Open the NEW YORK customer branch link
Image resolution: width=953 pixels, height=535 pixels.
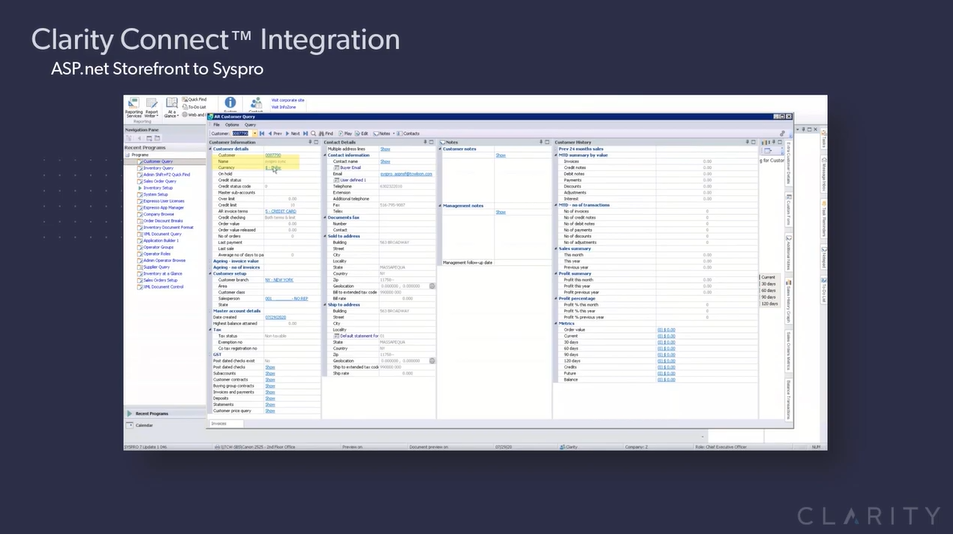279,280
